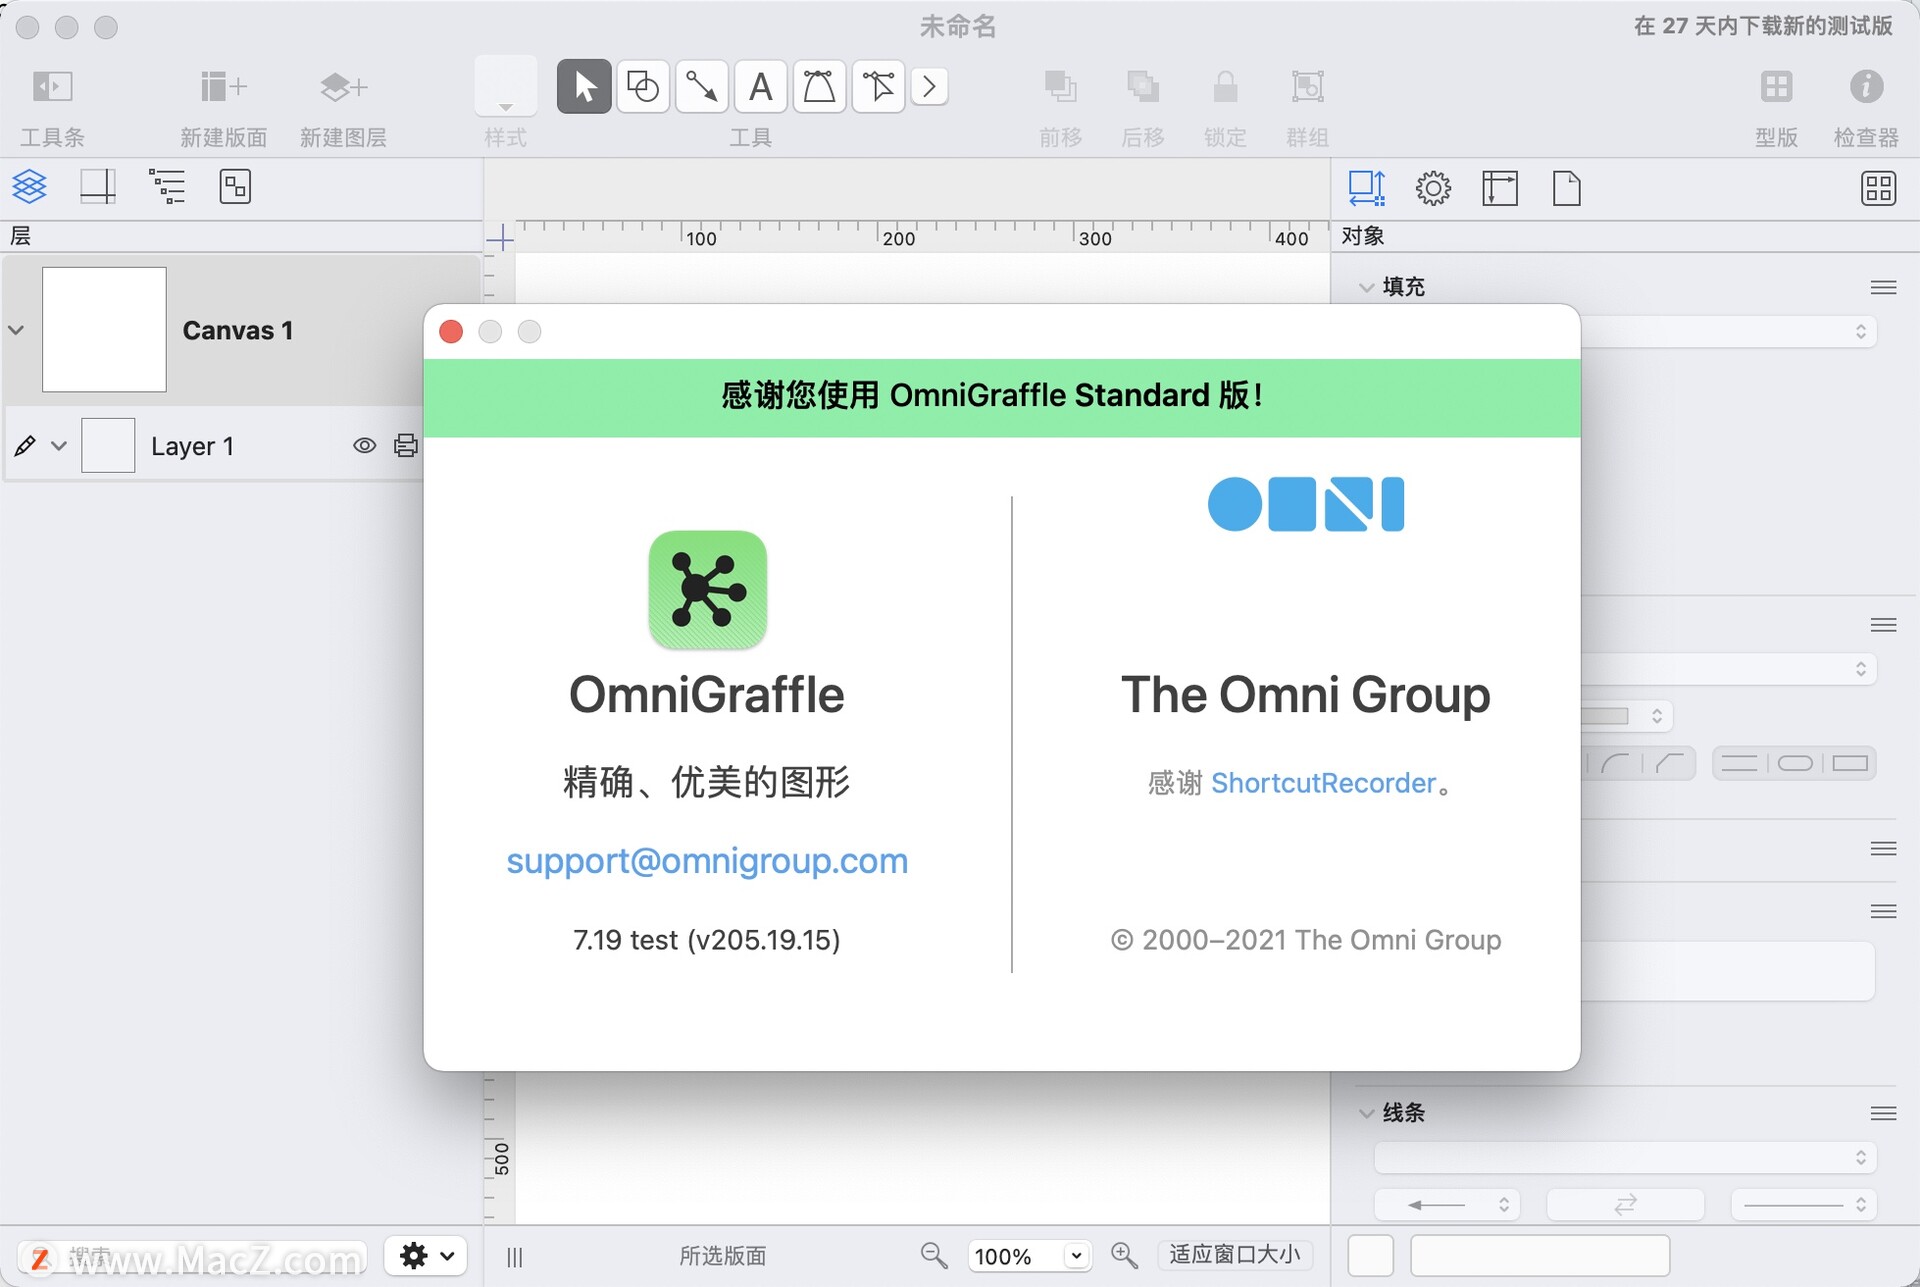Toggle the Inspector (检查器) icon

tap(1866, 87)
